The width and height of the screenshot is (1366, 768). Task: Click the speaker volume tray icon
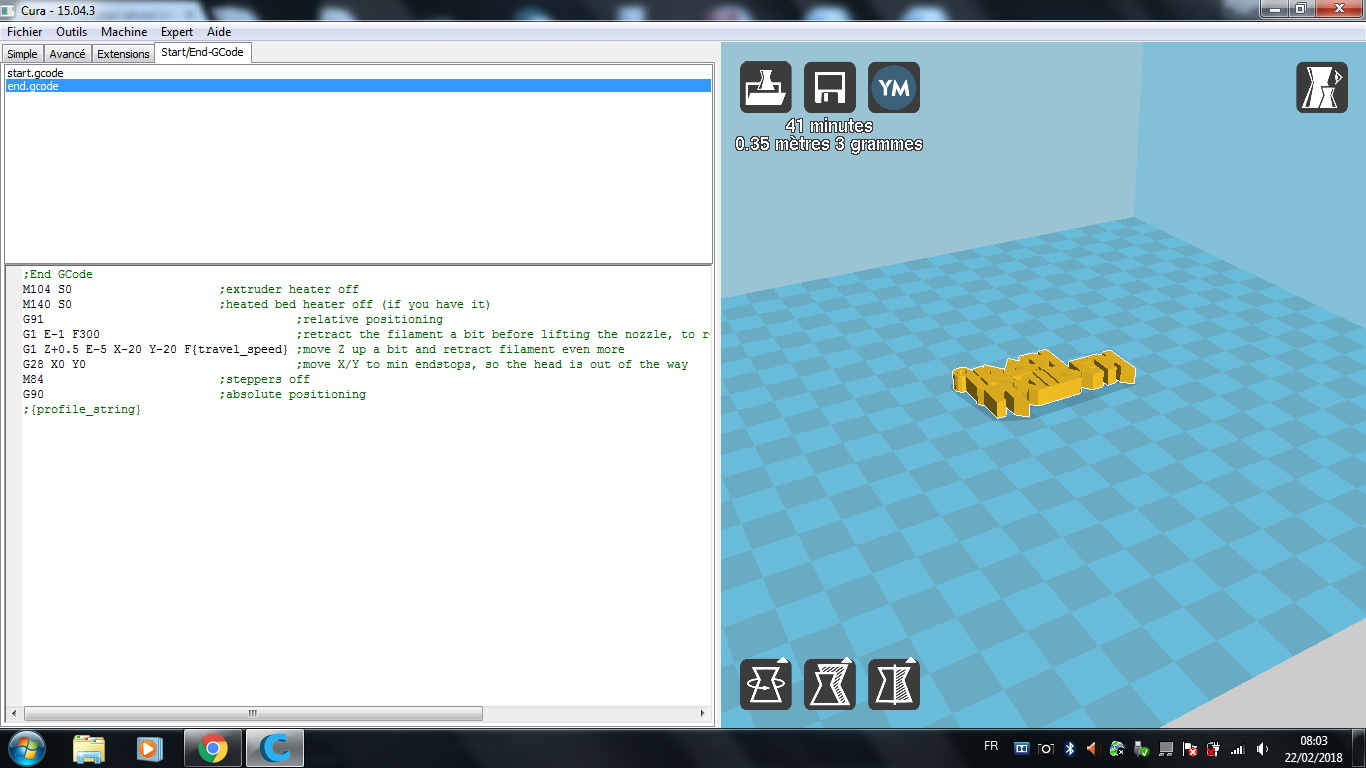tap(1262, 748)
